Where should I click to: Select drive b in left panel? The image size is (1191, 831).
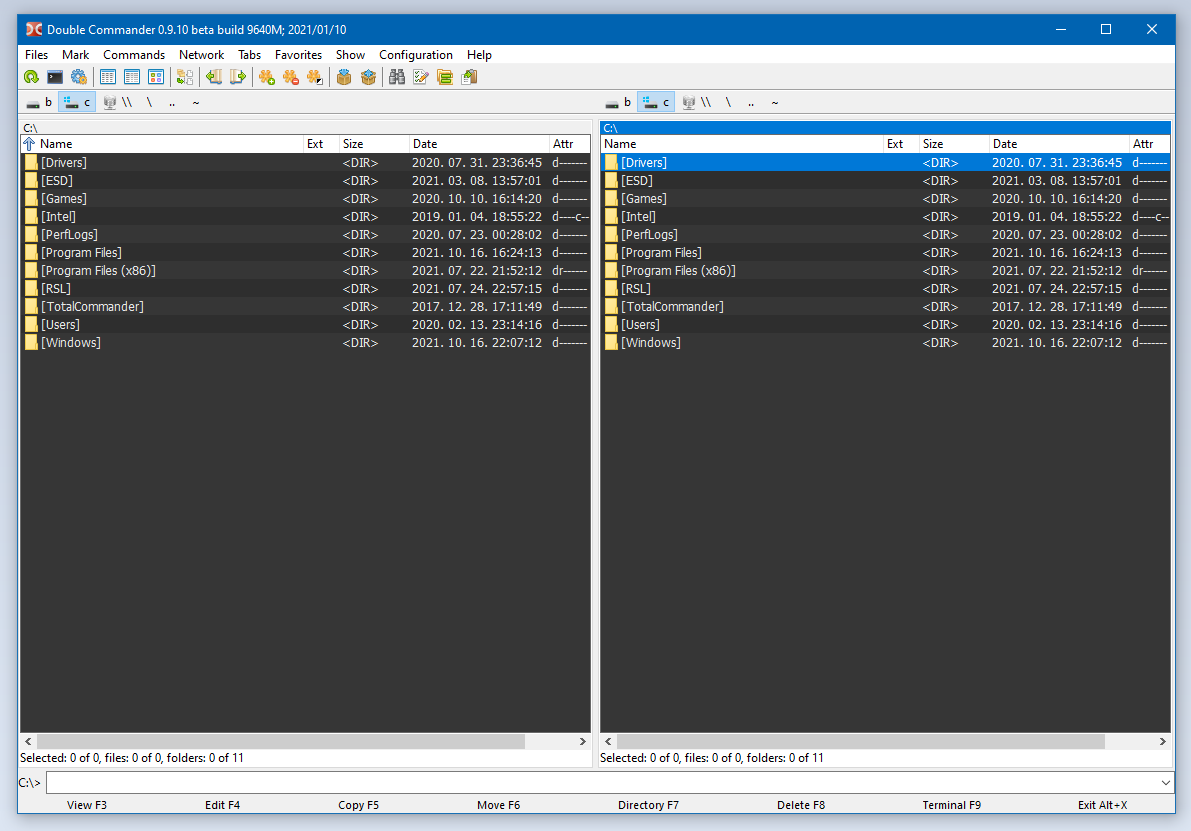pyautogui.click(x=39, y=103)
